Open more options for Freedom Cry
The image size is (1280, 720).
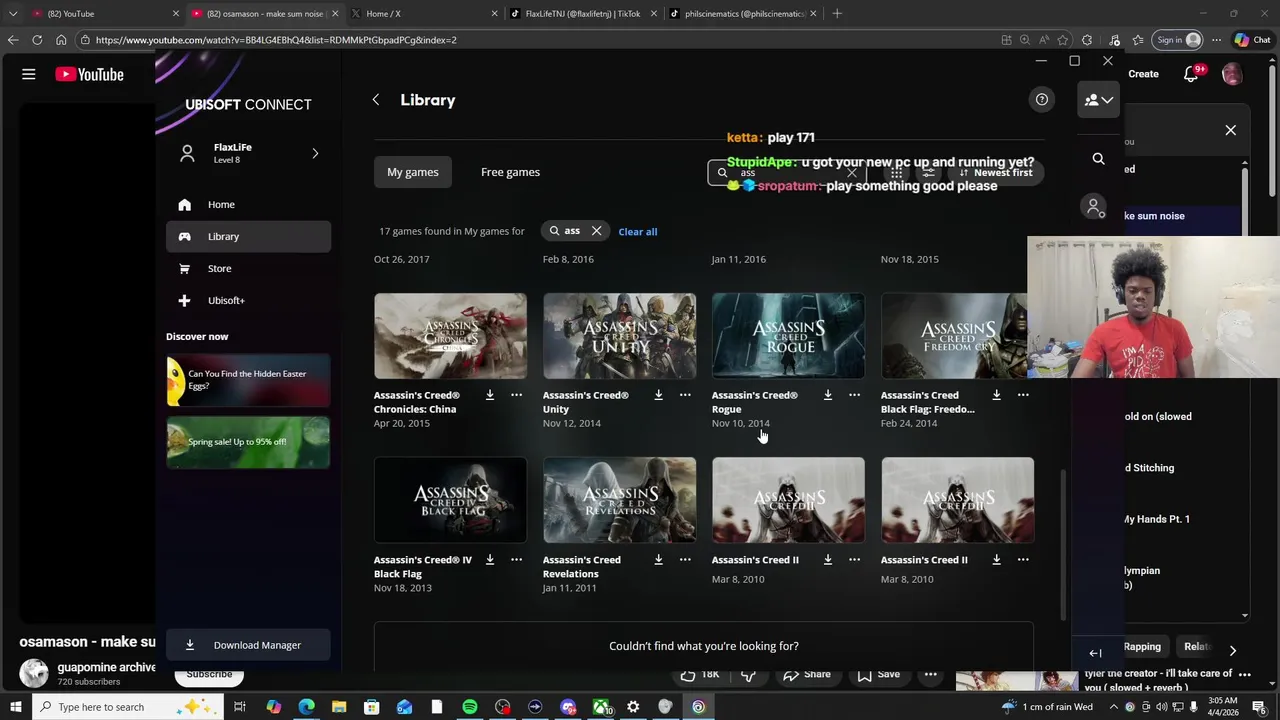click(1023, 396)
